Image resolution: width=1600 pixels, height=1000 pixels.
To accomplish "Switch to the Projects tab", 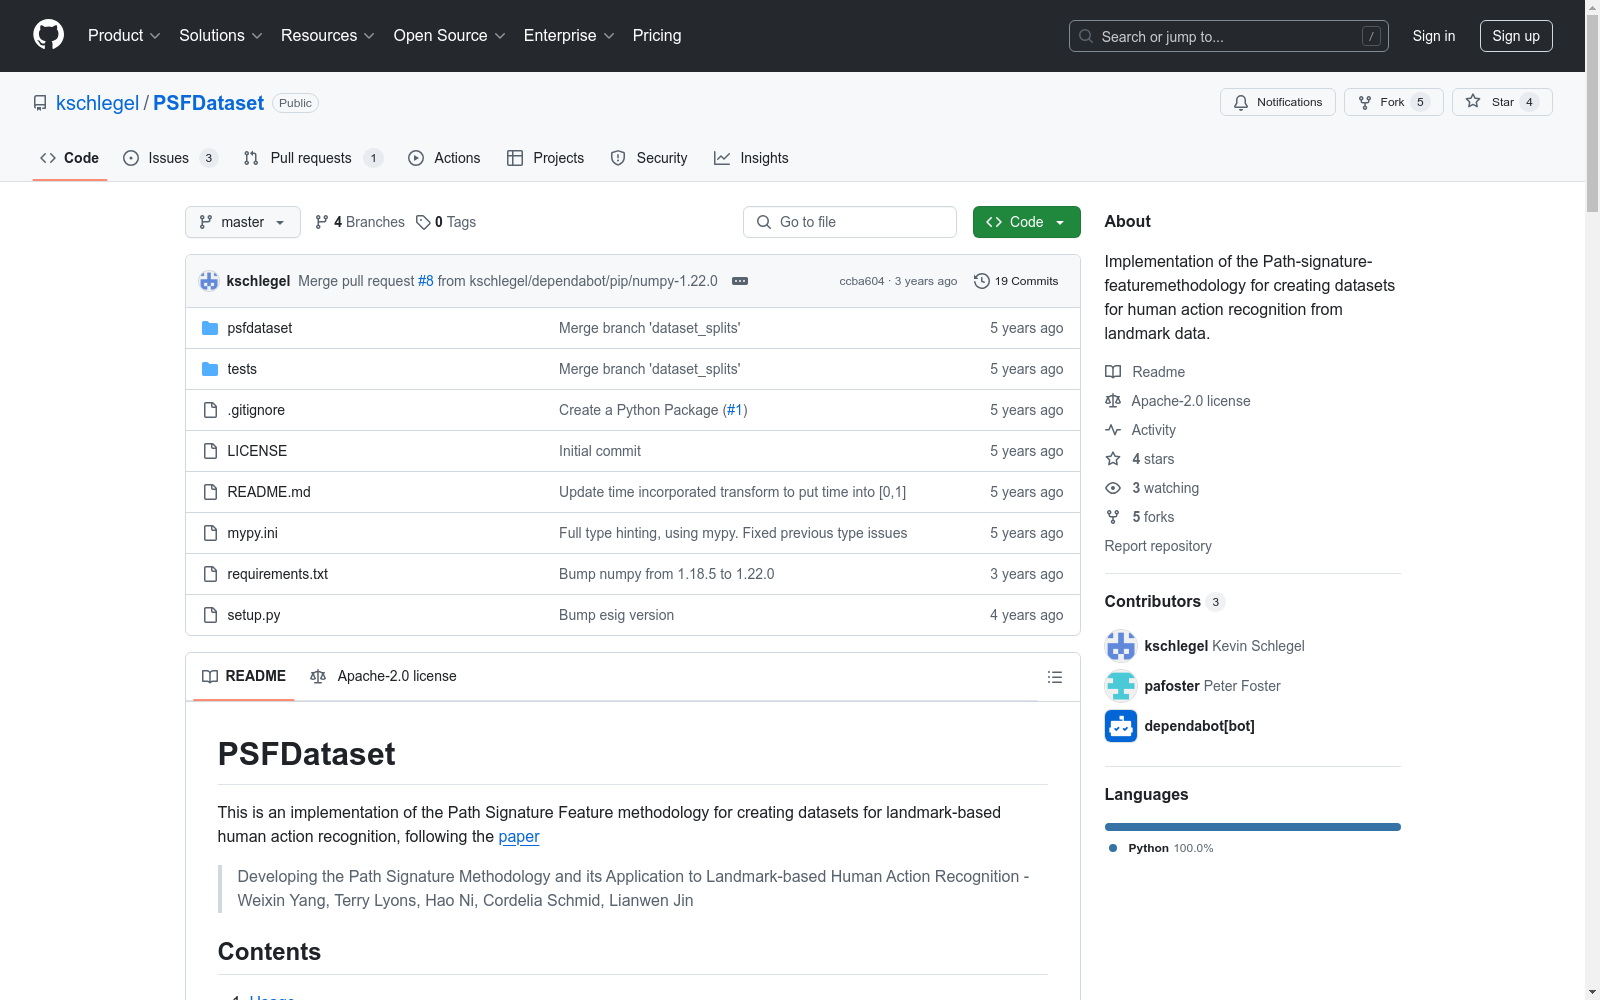I will click(x=545, y=158).
